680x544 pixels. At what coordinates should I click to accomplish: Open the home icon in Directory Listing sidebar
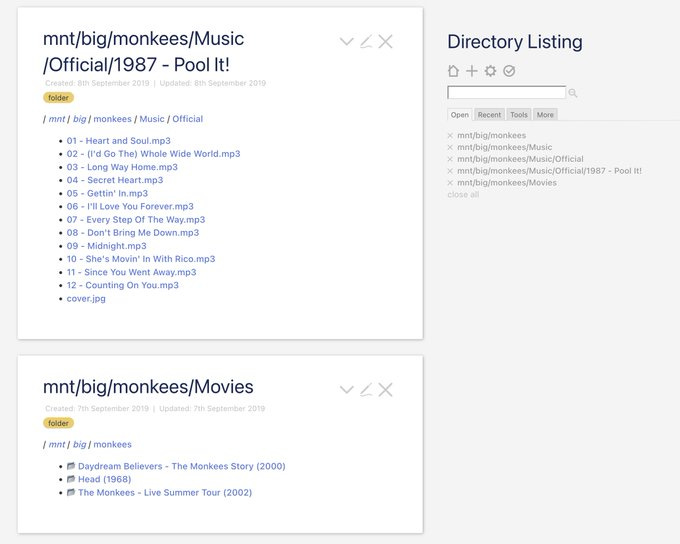point(453,71)
